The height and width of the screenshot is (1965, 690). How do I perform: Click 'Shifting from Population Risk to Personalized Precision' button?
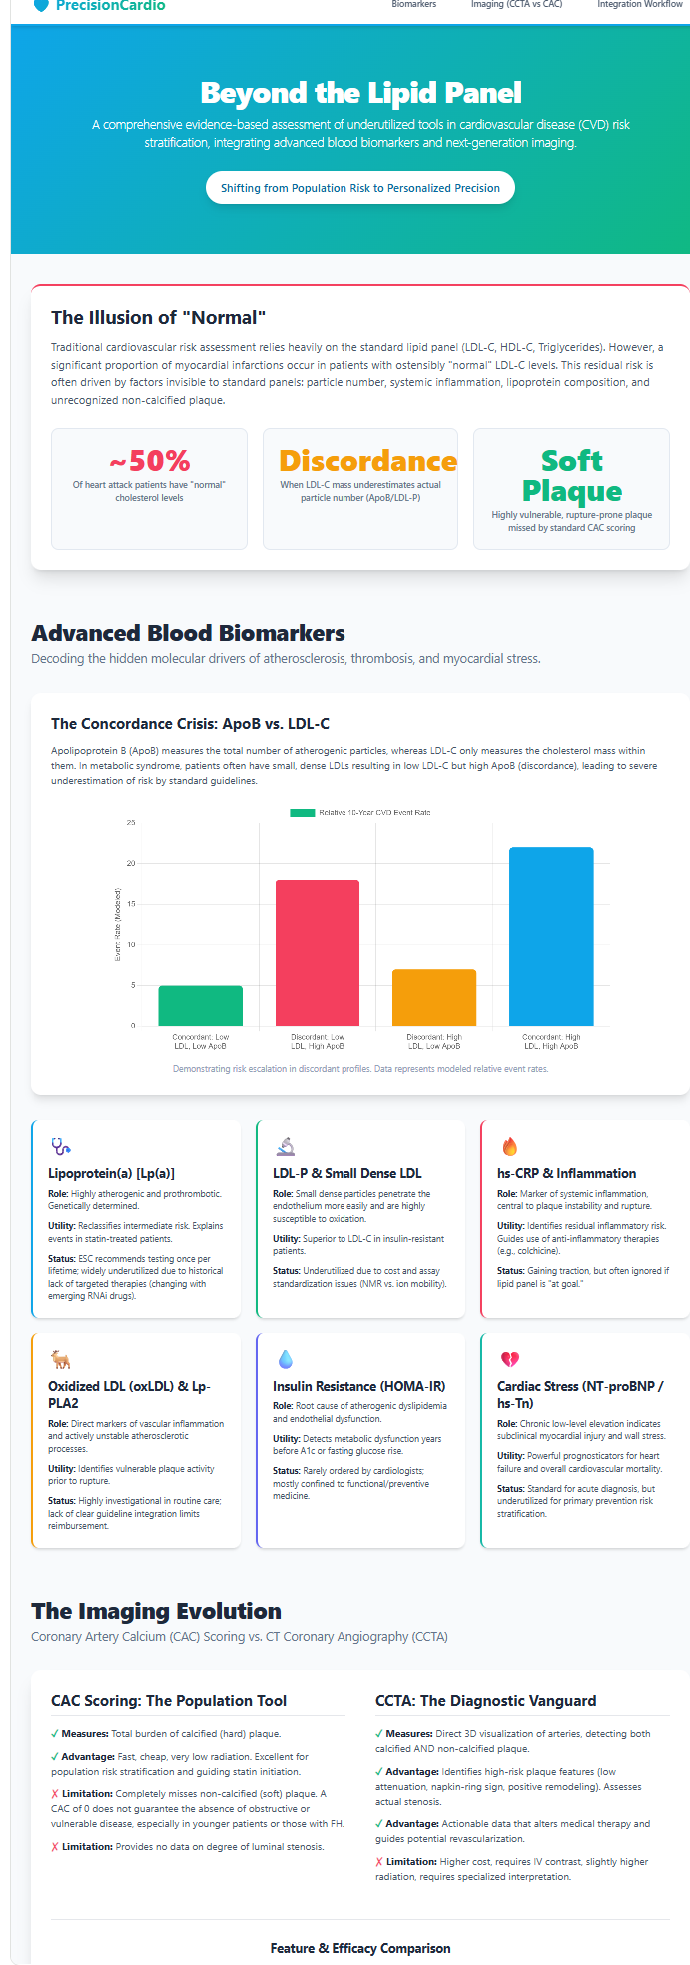[x=360, y=188]
